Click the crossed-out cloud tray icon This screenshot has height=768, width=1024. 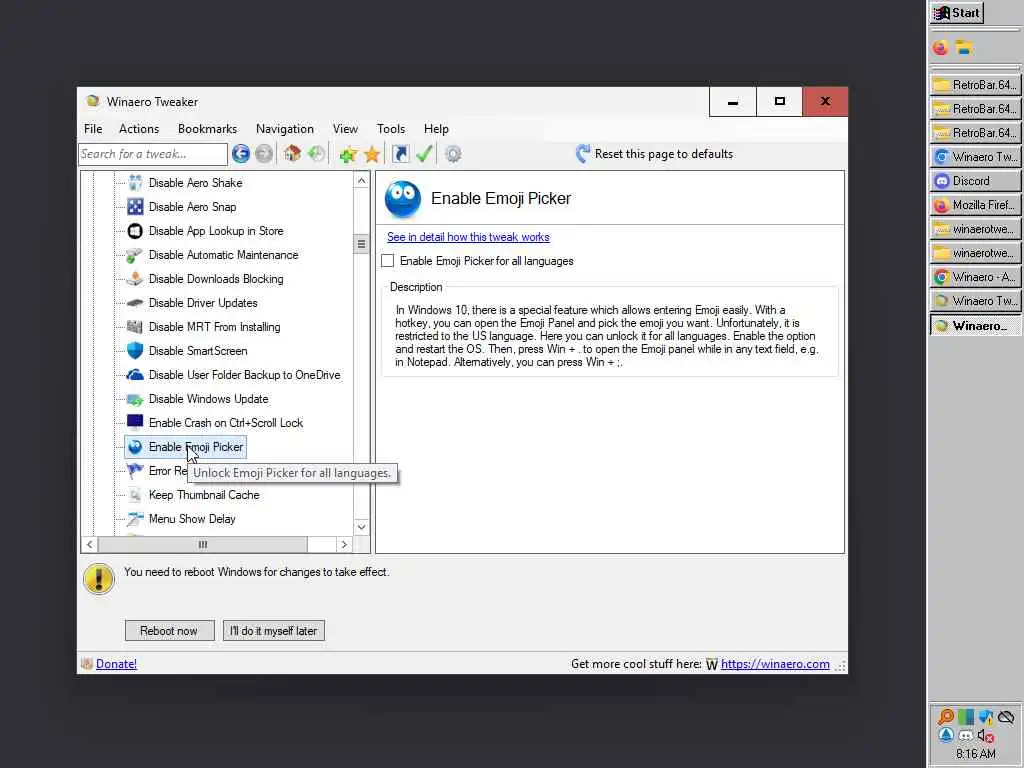(1006, 717)
